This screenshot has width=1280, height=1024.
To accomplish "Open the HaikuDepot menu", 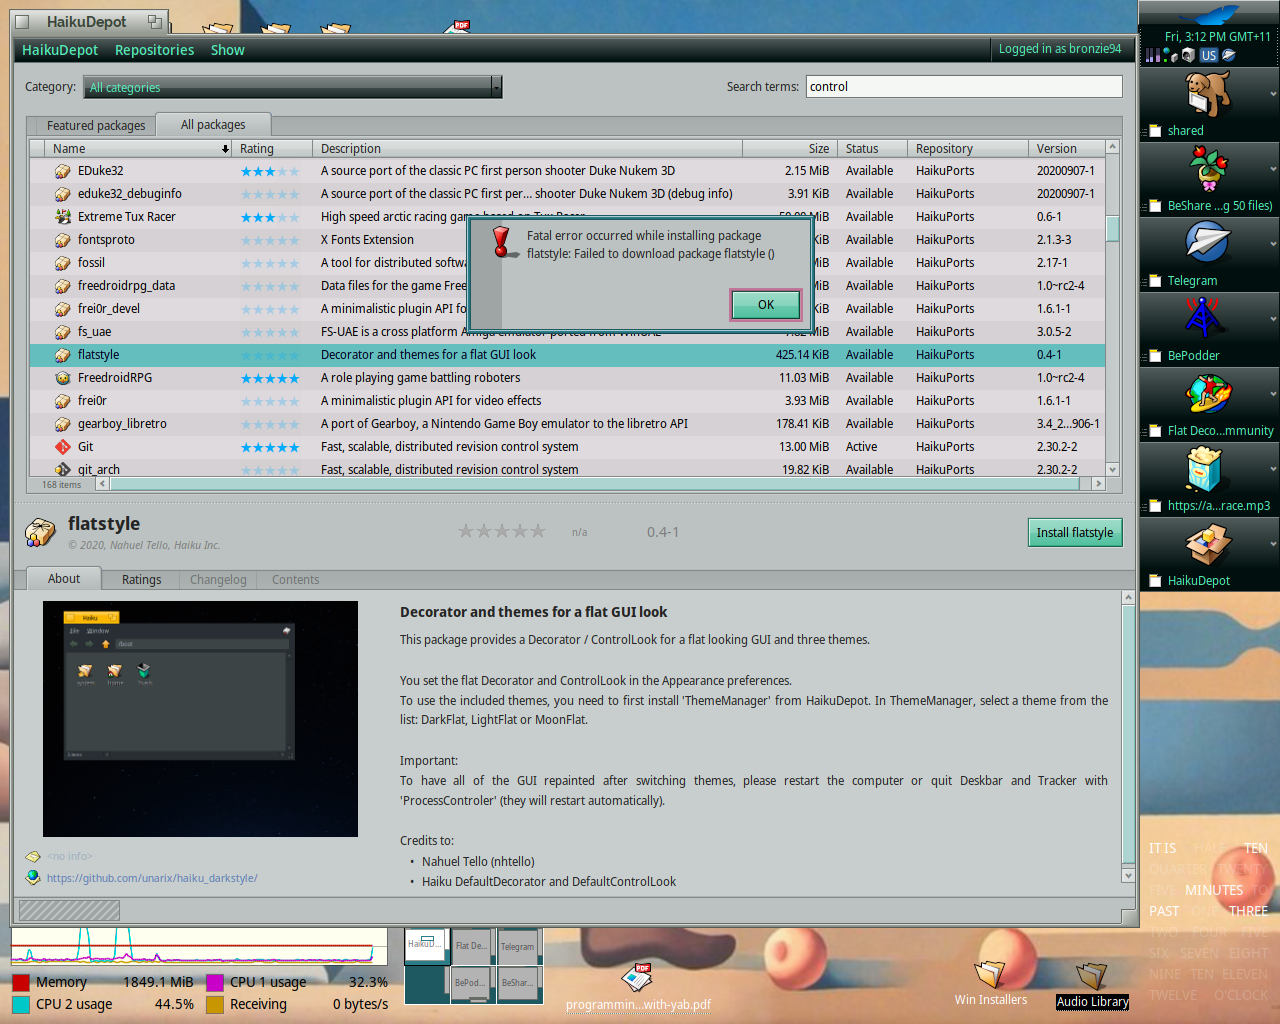I will click(x=60, y=50).
